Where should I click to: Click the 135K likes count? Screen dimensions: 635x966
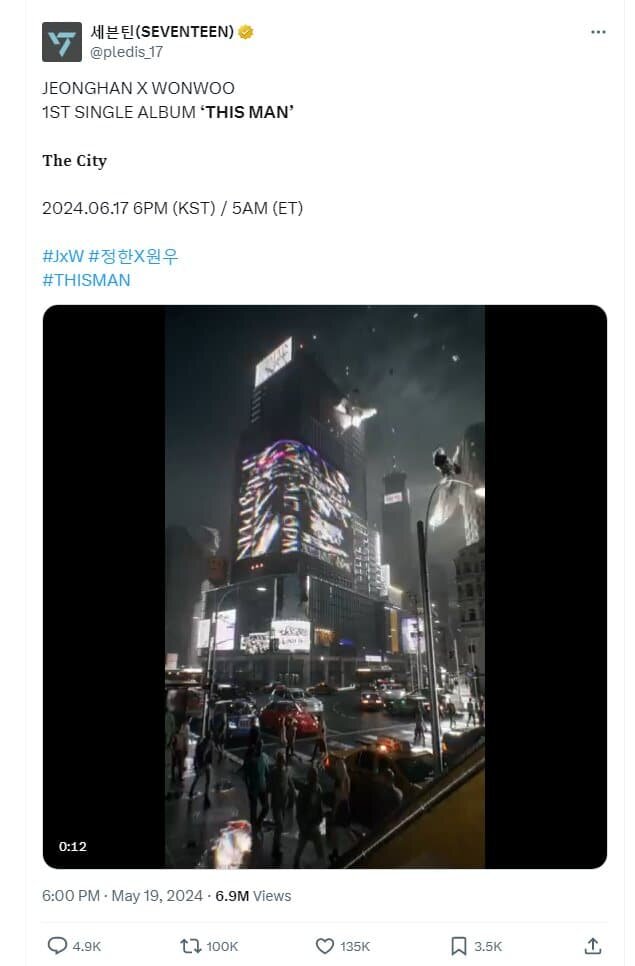point(355,946)
